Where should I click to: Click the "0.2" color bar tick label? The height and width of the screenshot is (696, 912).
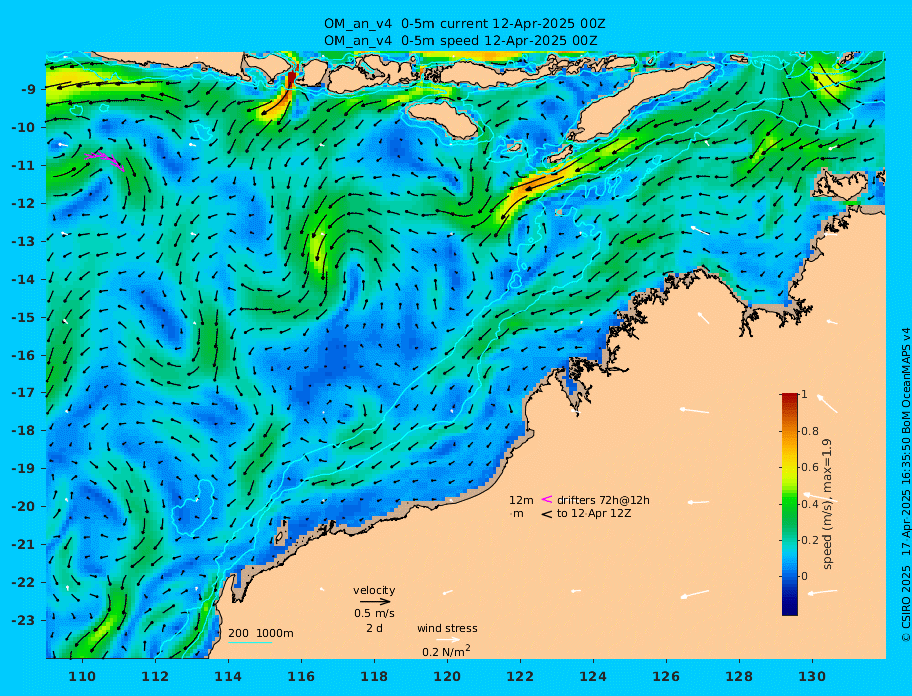(x=810, y=540)
